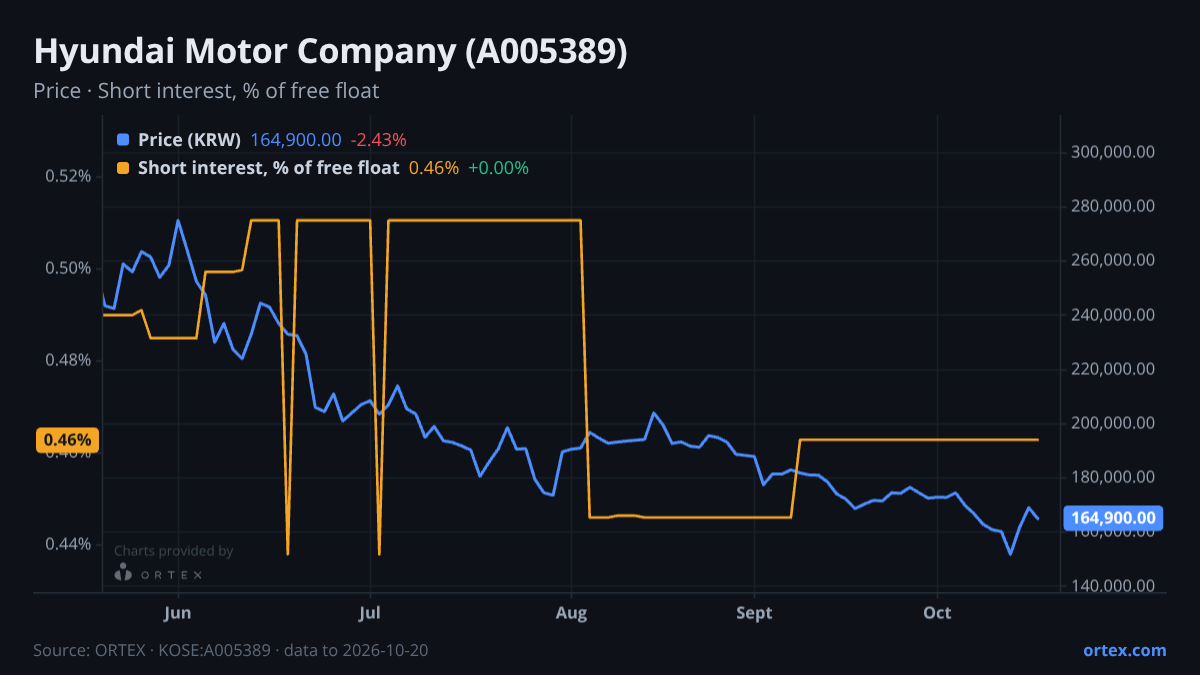
Task: Click the 0.46% short interest legend value
Action: (434, 168)
